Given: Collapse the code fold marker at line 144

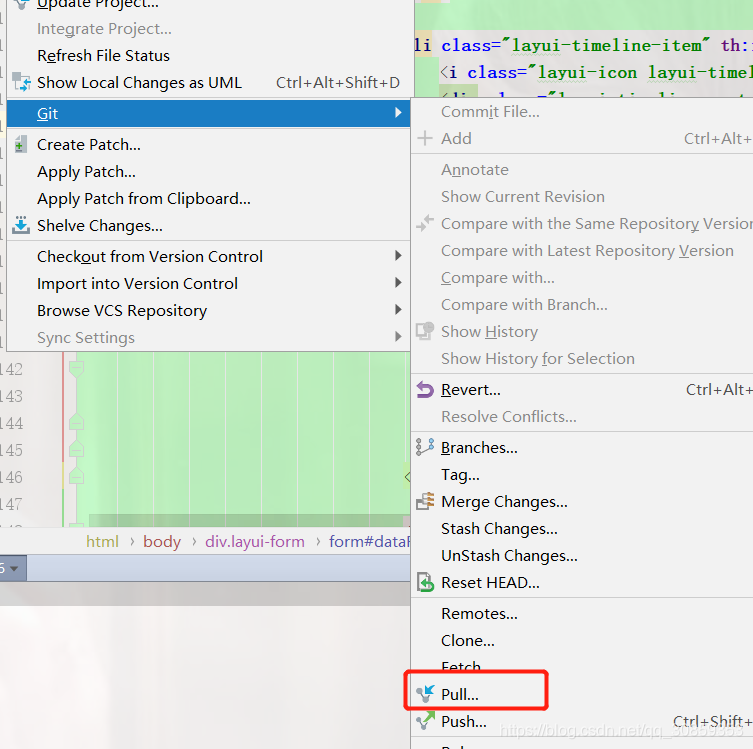Looking at the screenshot, I should coord(76,423).
